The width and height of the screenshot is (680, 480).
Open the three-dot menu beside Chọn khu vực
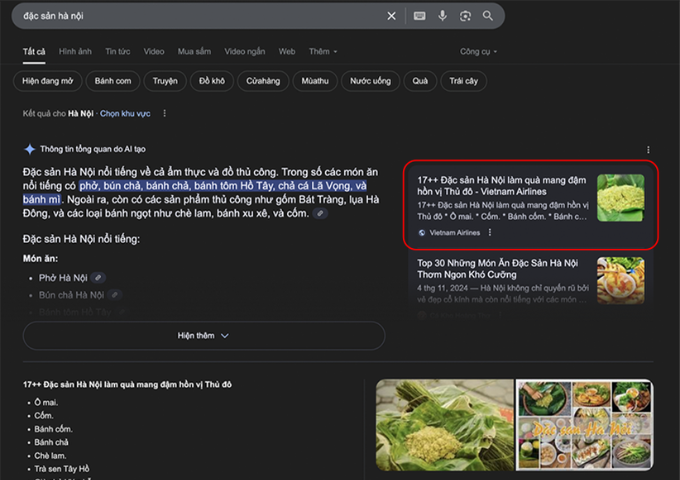click(164, 114)
